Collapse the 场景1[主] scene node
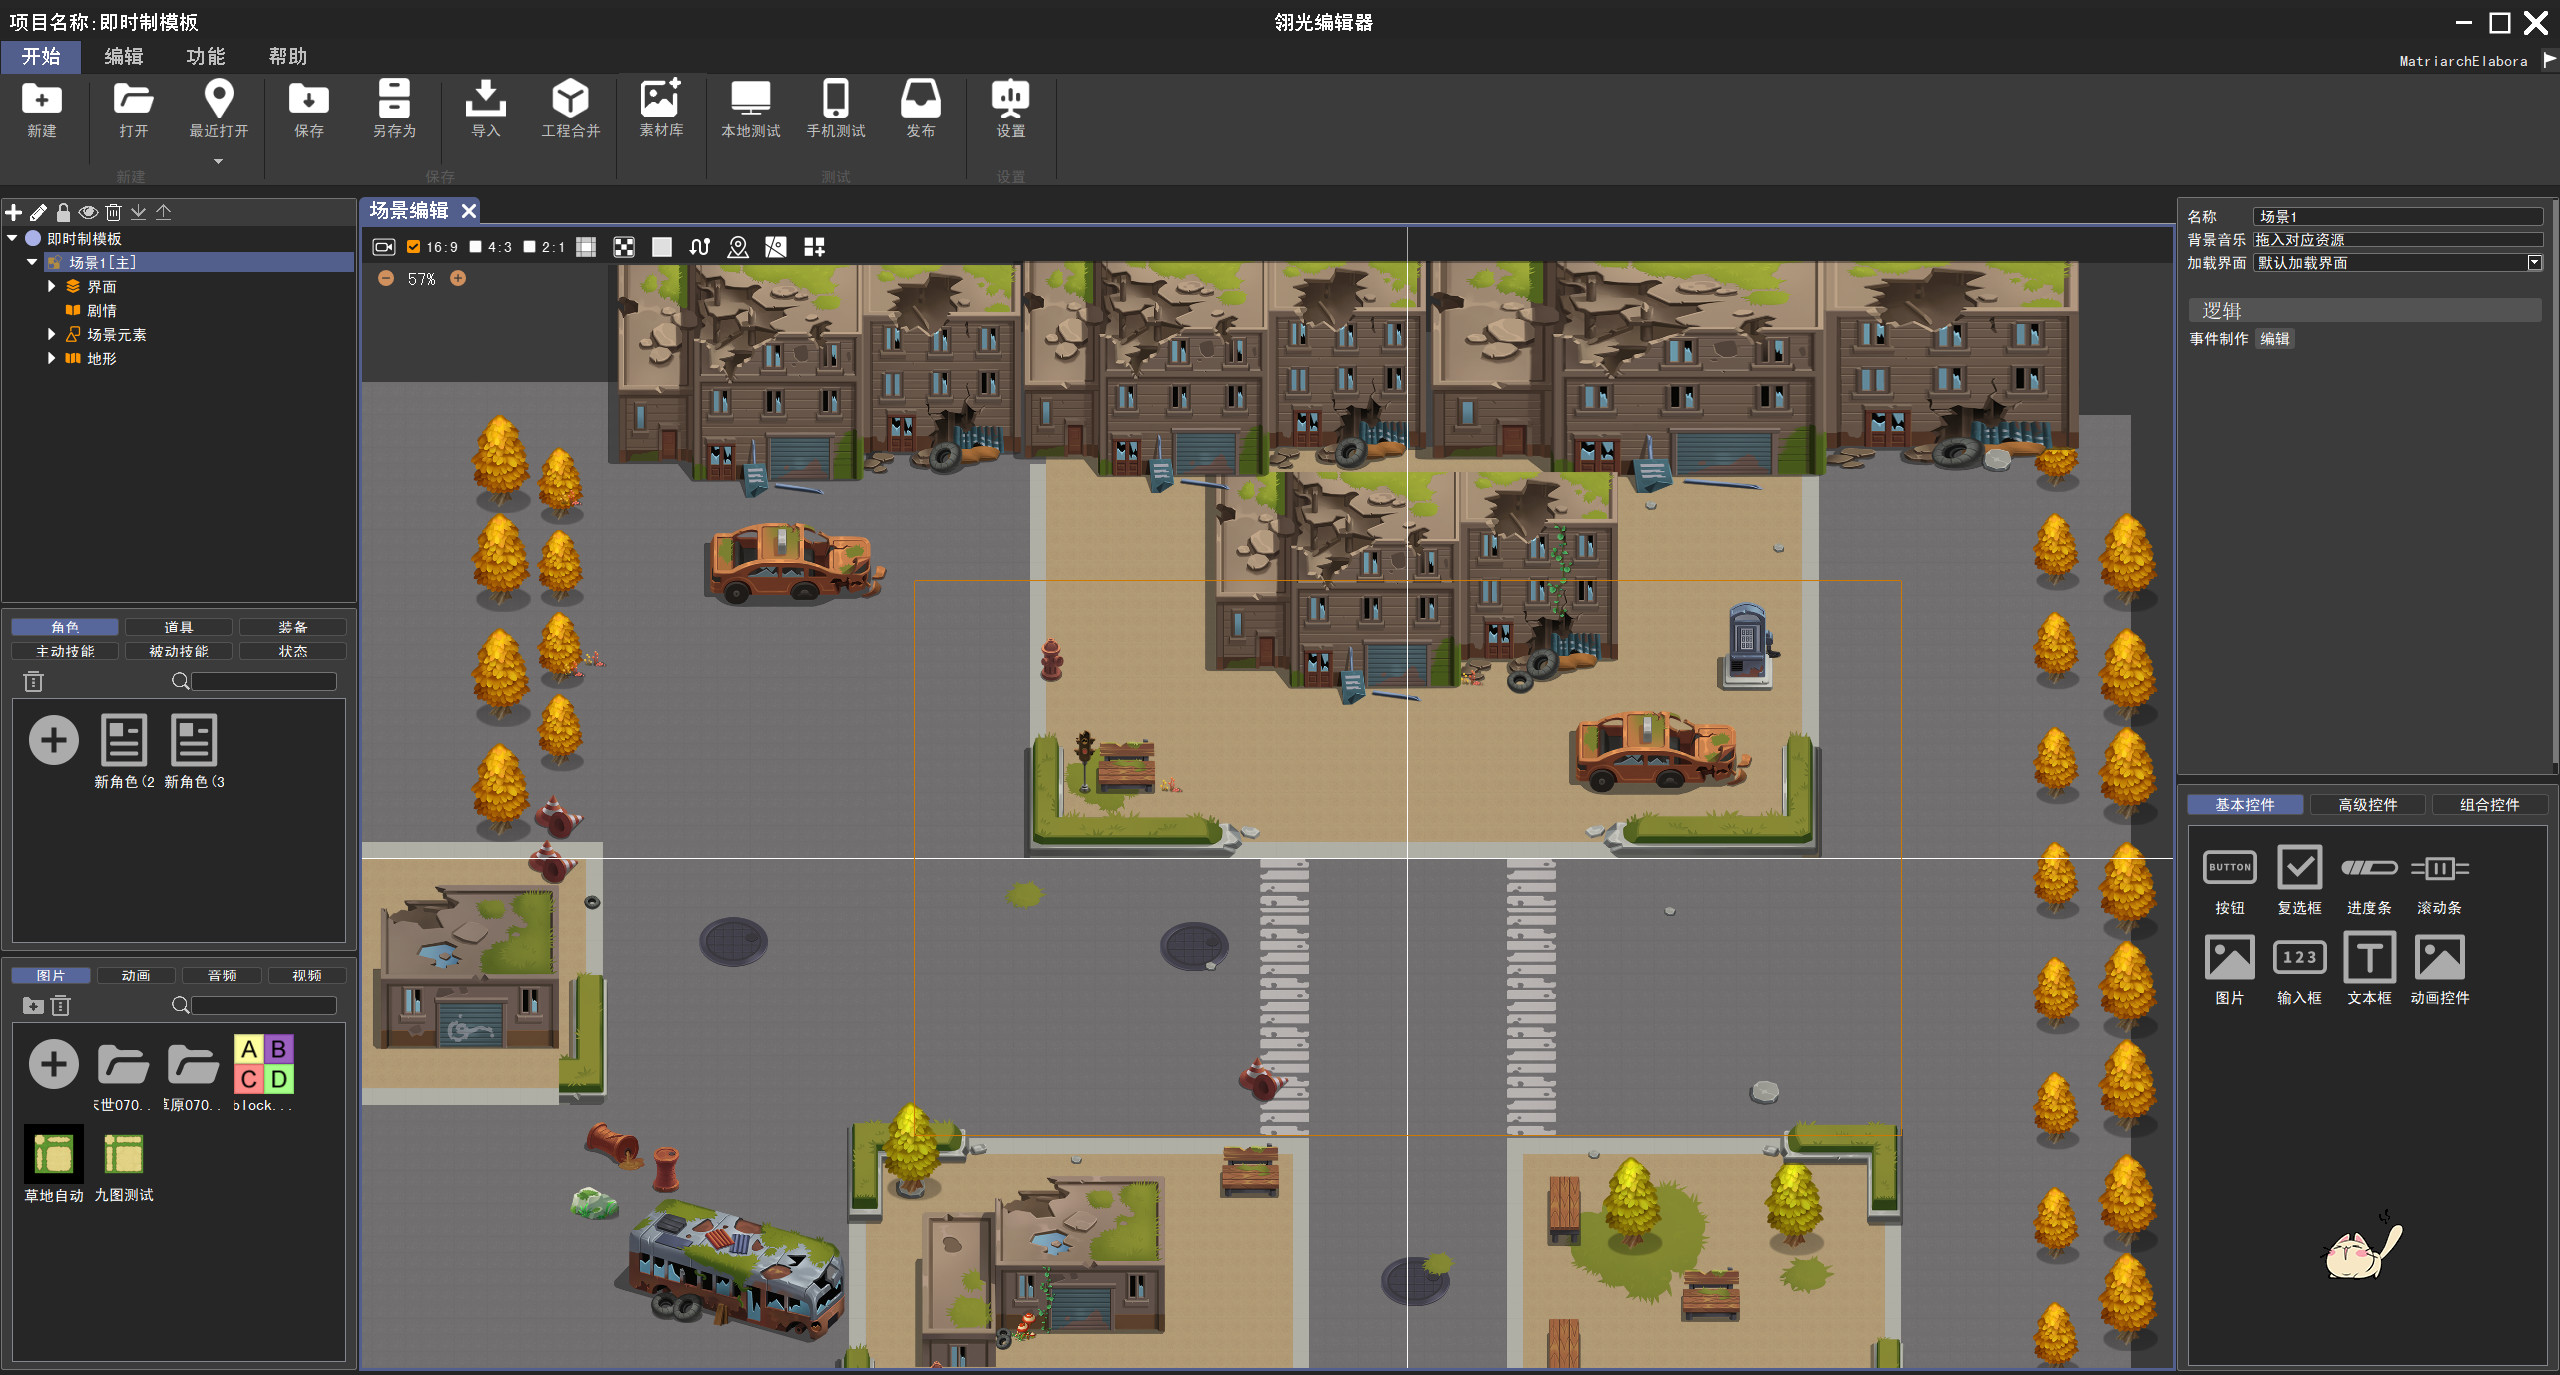The height and width of the screenshot is (1375, 2560). pyautogui.click(x=31, y=261)
